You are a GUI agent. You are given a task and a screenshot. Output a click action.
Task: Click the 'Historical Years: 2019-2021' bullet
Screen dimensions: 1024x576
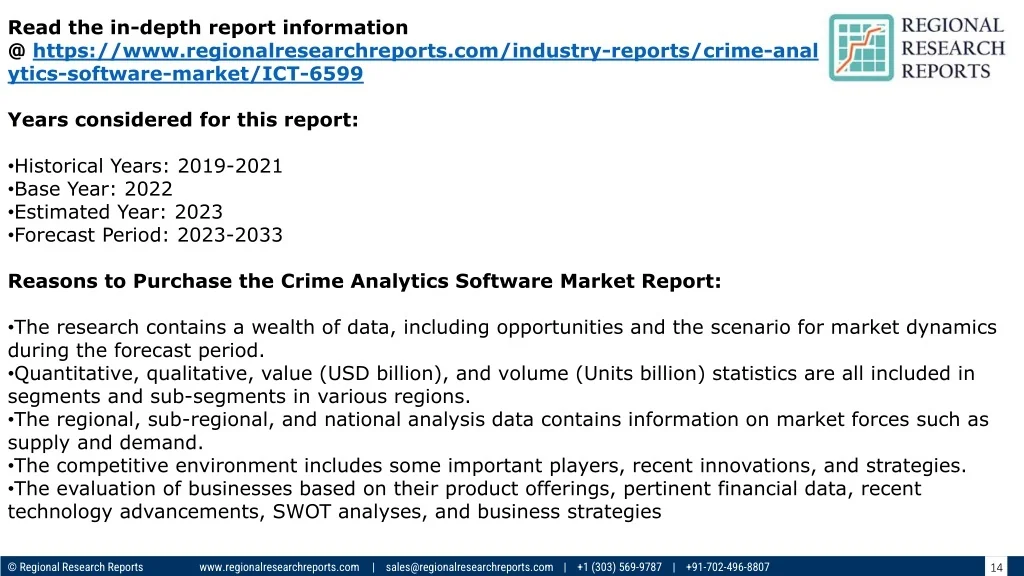click(x=145, y=166)
